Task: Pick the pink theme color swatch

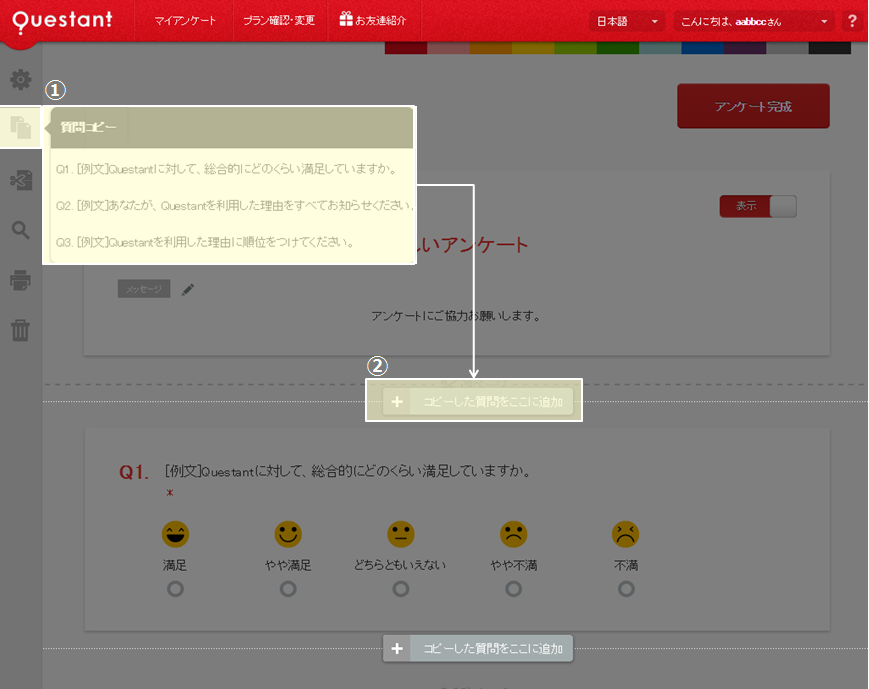Action: [x=448, y=48]
